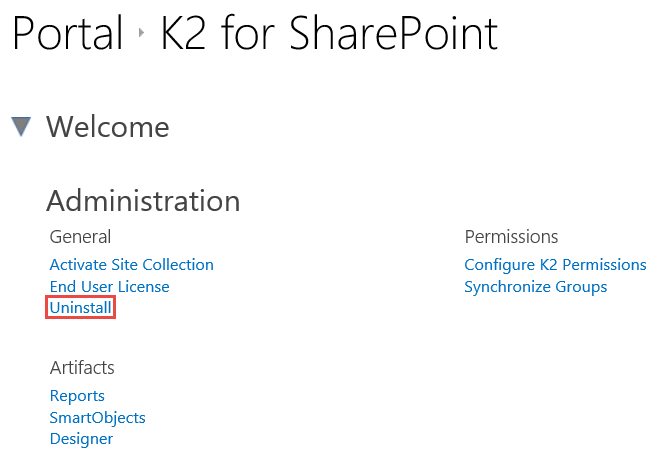Screen dimensions: 656x456
Task: Select the Administration heading
Action: point(143,200)
